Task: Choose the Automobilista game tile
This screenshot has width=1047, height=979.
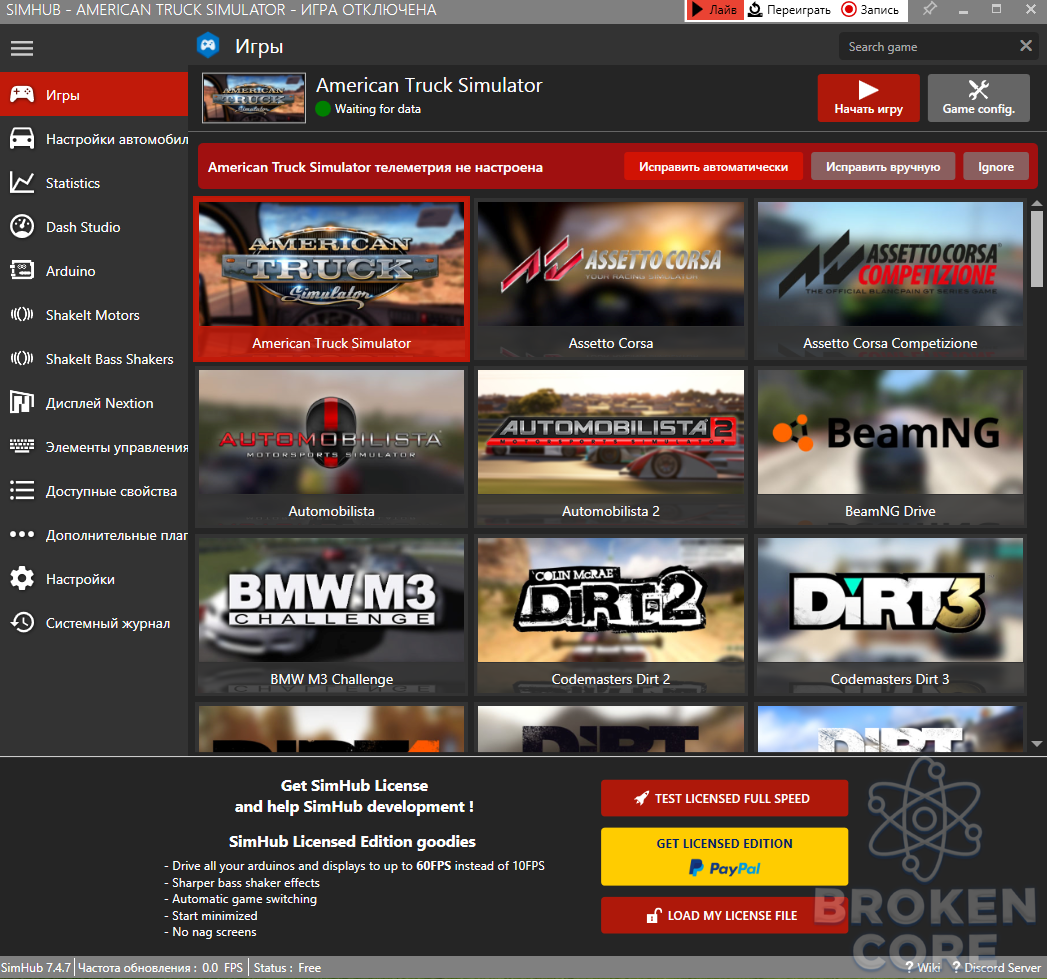Action: pyautogui.click(x=331, y=447)
